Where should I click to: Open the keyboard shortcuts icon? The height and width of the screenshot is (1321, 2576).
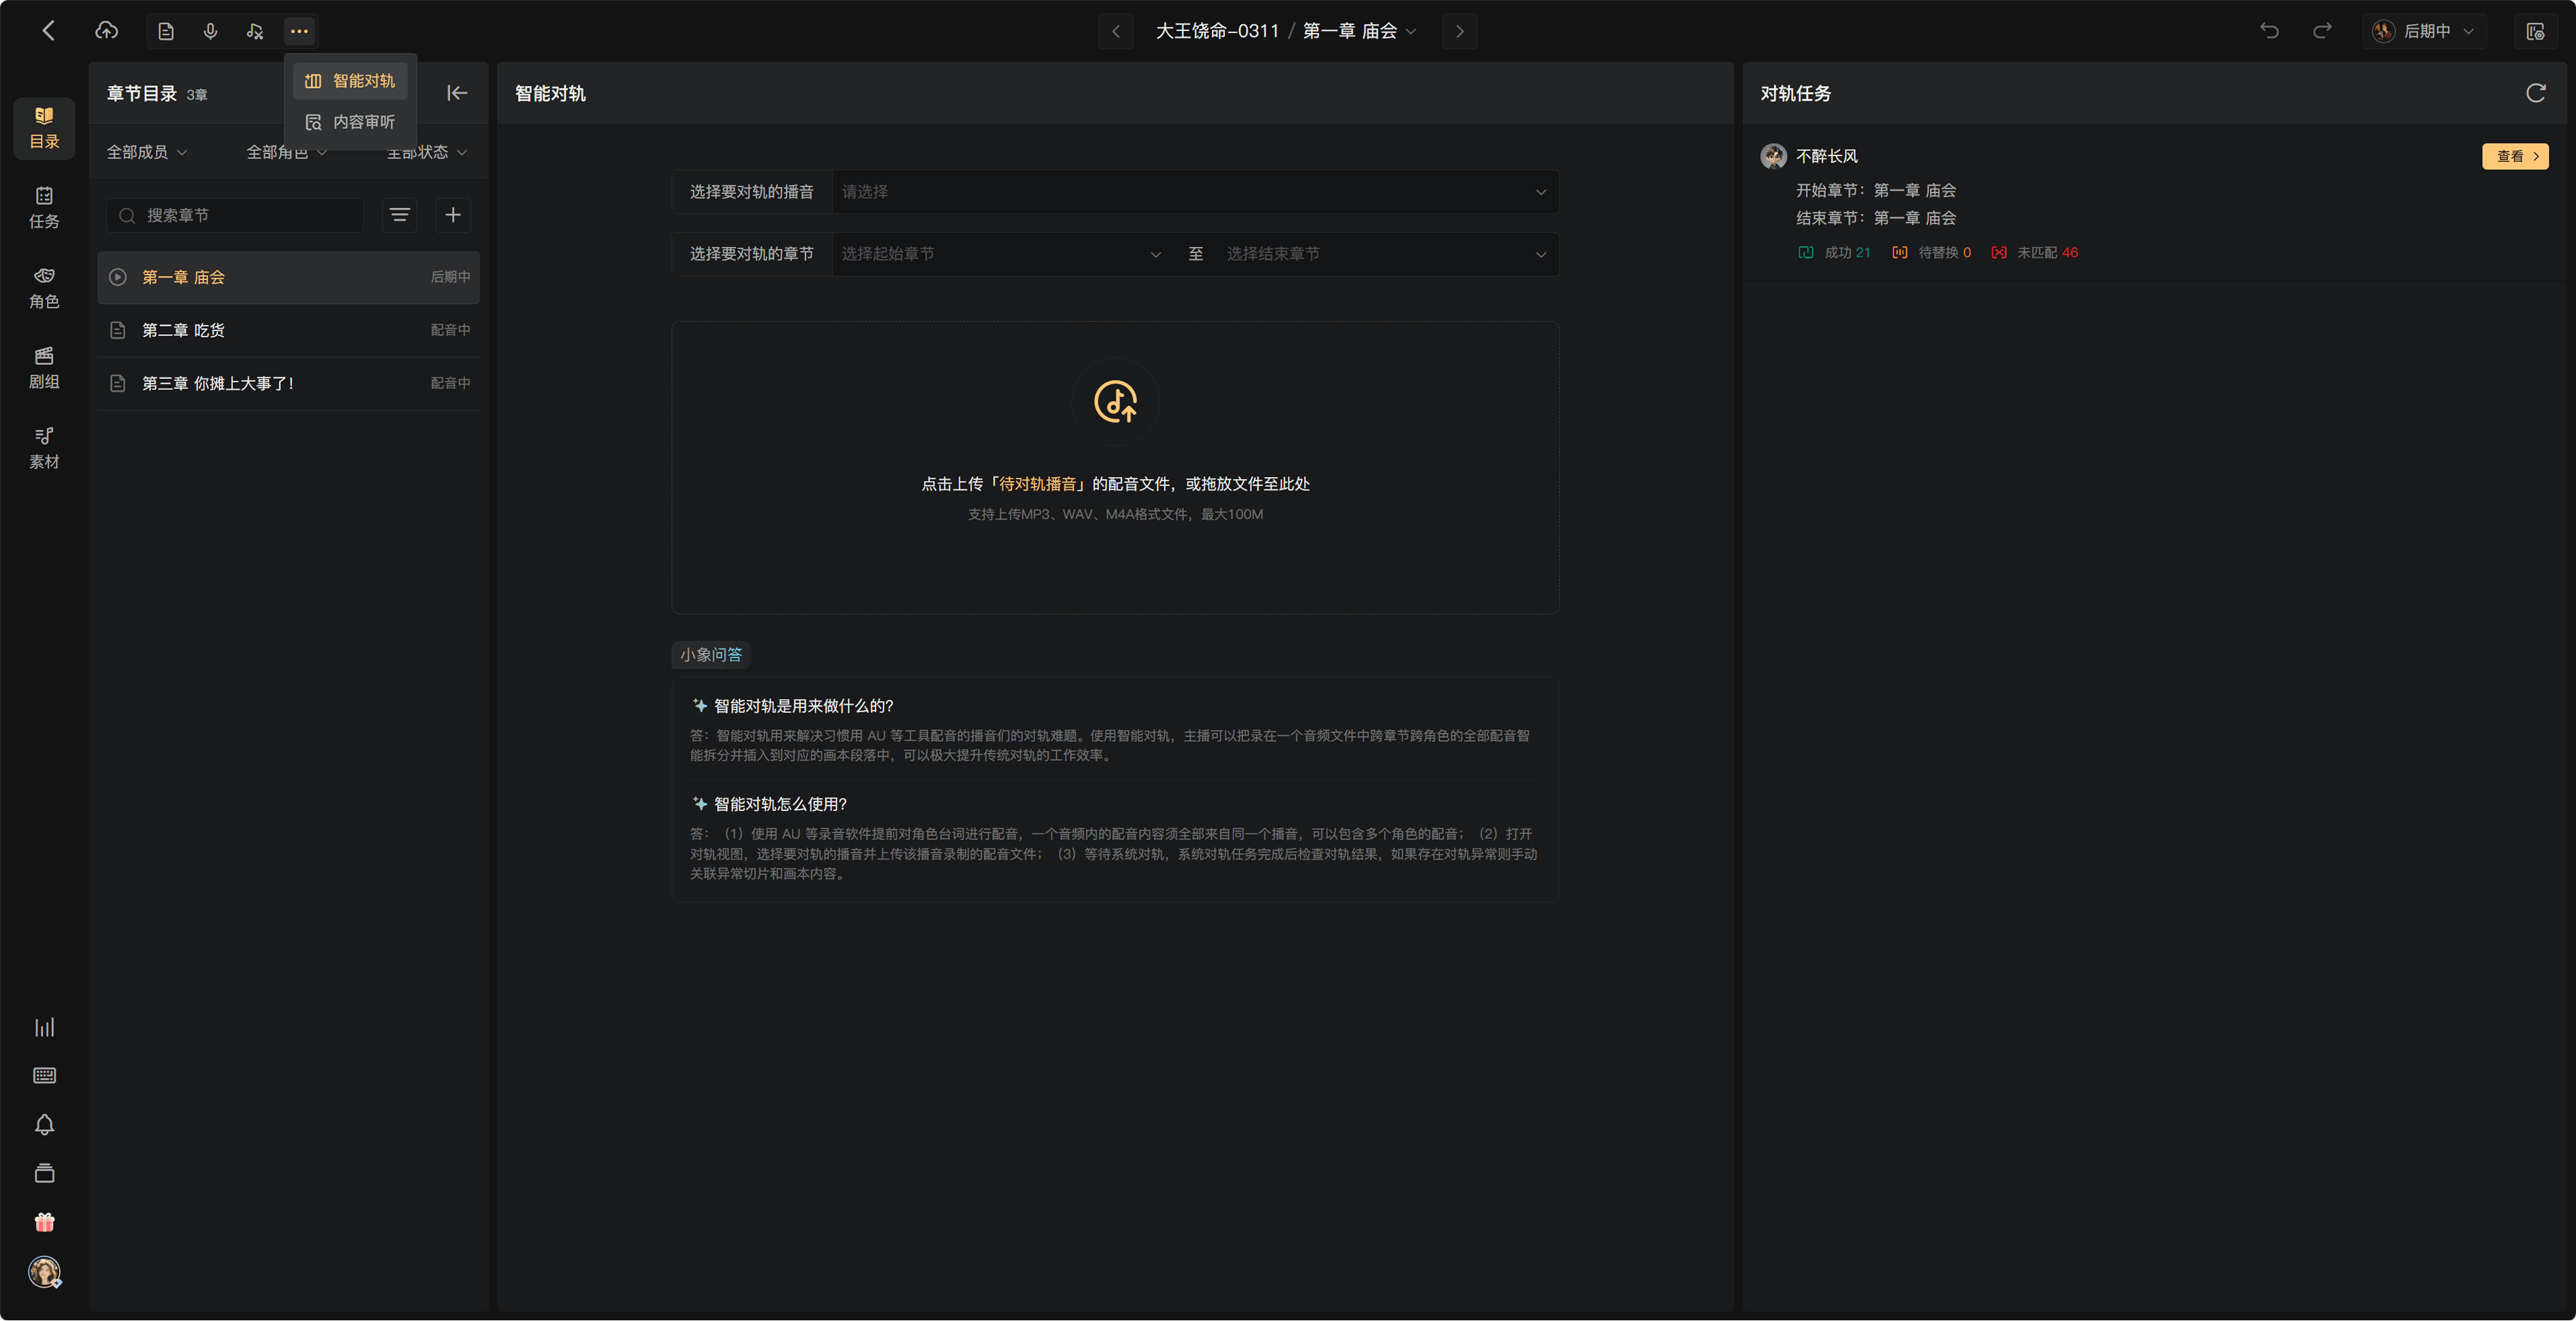tap(44, 1076)
